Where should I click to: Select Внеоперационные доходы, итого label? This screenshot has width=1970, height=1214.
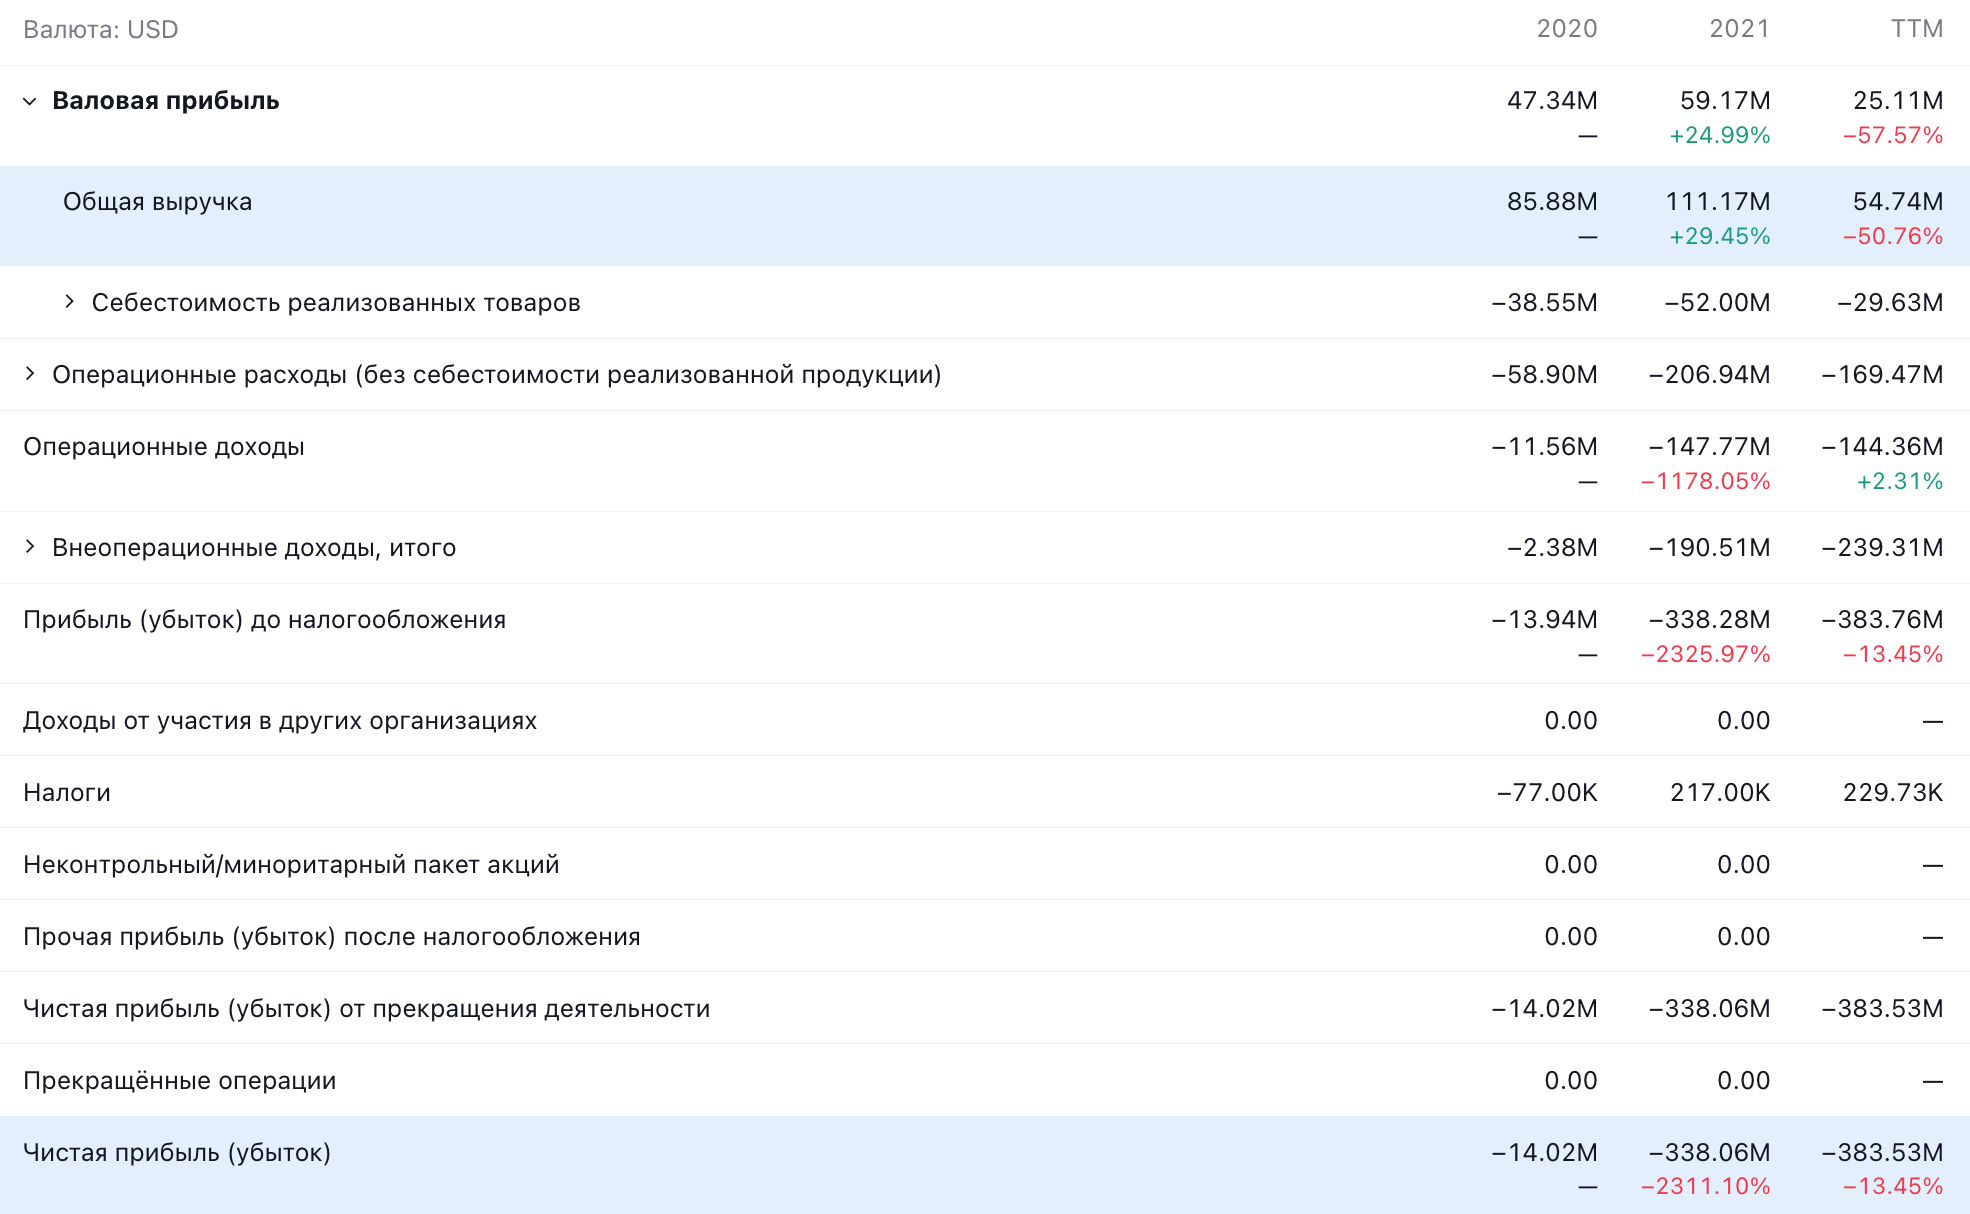click(x=254, y=548)
